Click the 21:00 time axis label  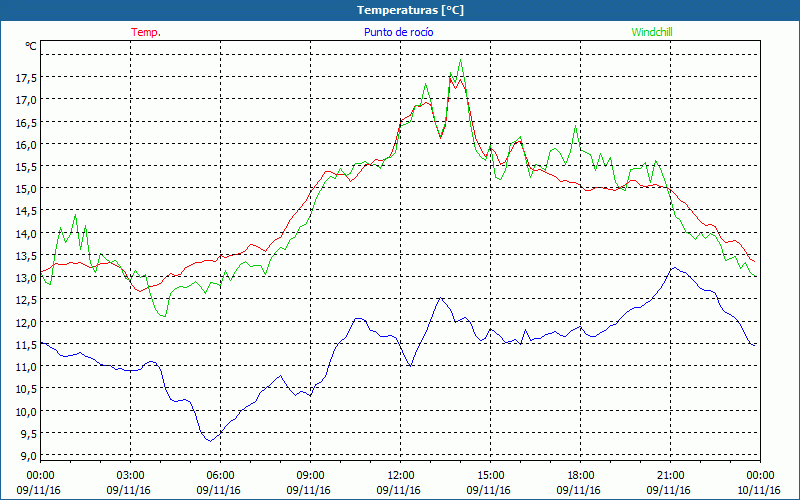click(x=670, y=476)
